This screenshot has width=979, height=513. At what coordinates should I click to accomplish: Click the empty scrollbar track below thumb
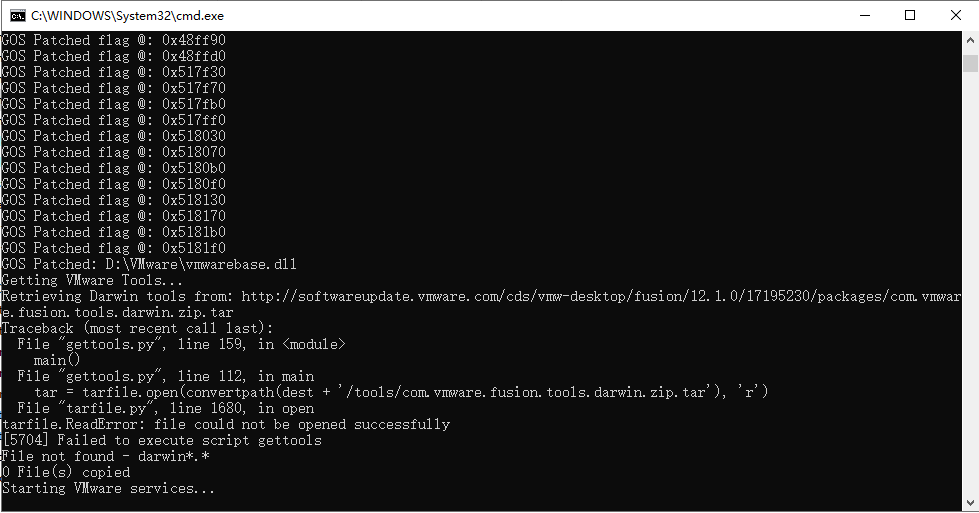pos(970,300)
